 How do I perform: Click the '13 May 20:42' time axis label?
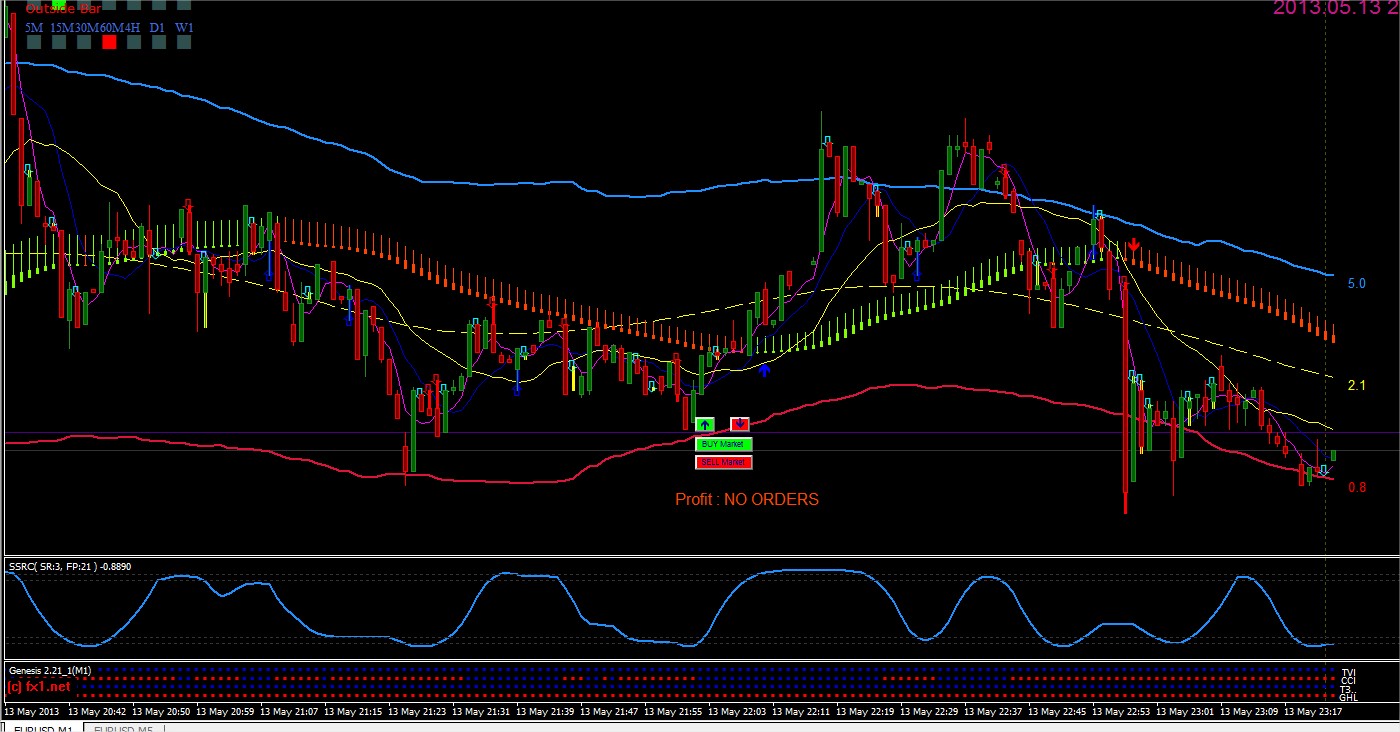(x=97, y=712)
